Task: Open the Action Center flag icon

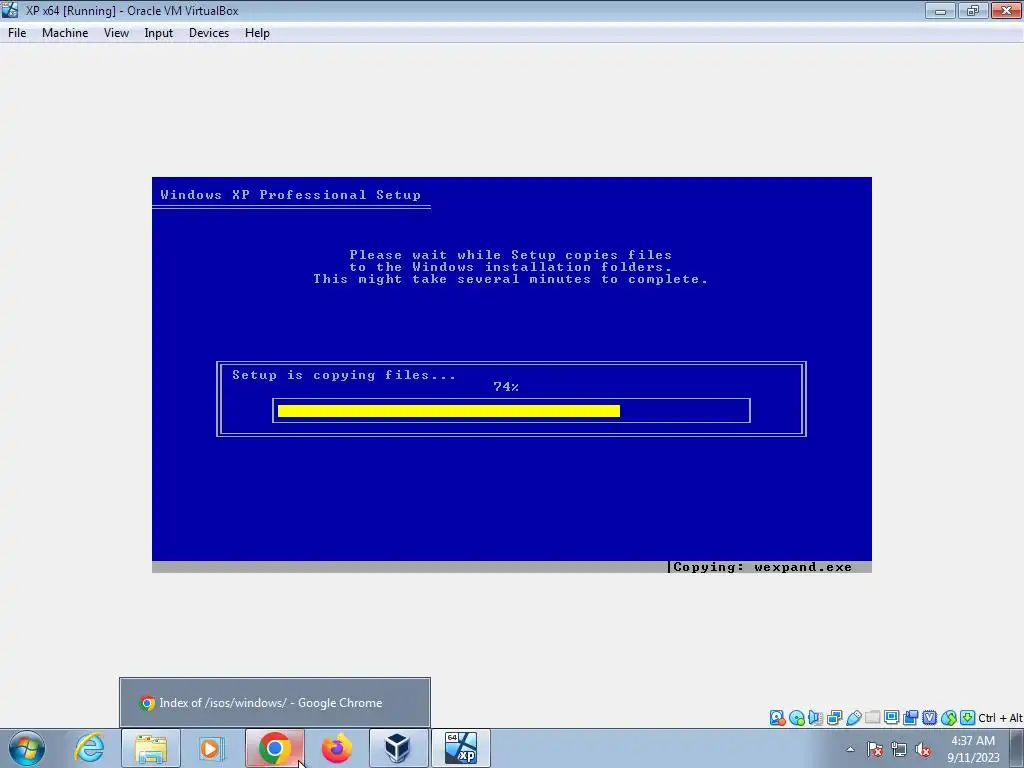Action: pos(875,749)
